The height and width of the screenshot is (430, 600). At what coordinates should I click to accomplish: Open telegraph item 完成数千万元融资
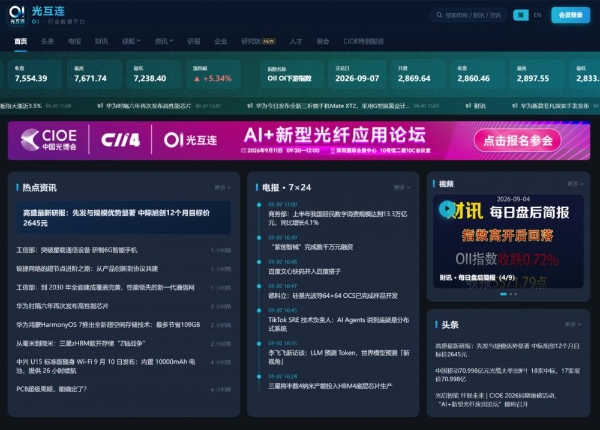click(x=312, y=247)
